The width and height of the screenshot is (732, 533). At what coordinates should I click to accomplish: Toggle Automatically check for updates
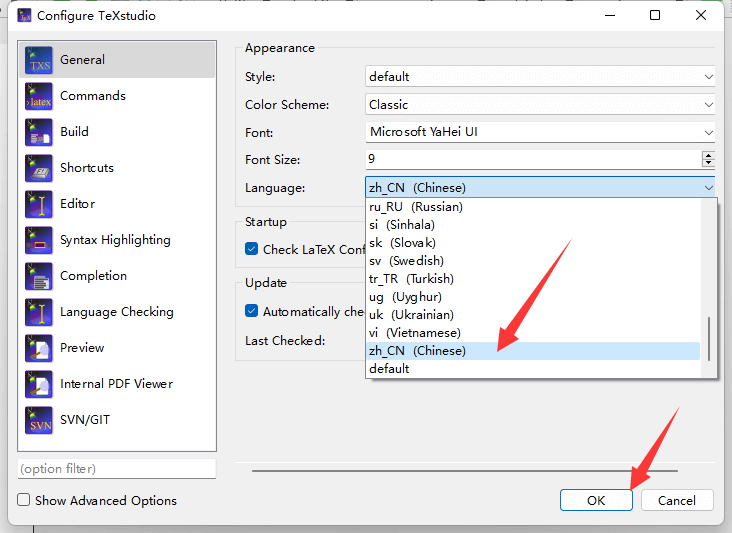click(251, 311)
